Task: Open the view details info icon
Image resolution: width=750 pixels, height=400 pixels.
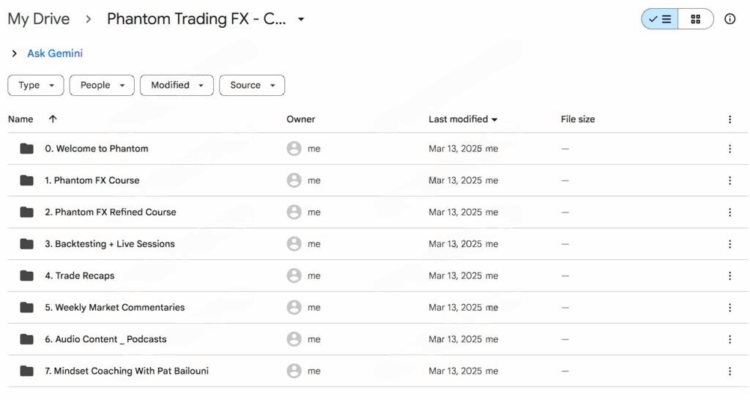Action: [729, 19]
